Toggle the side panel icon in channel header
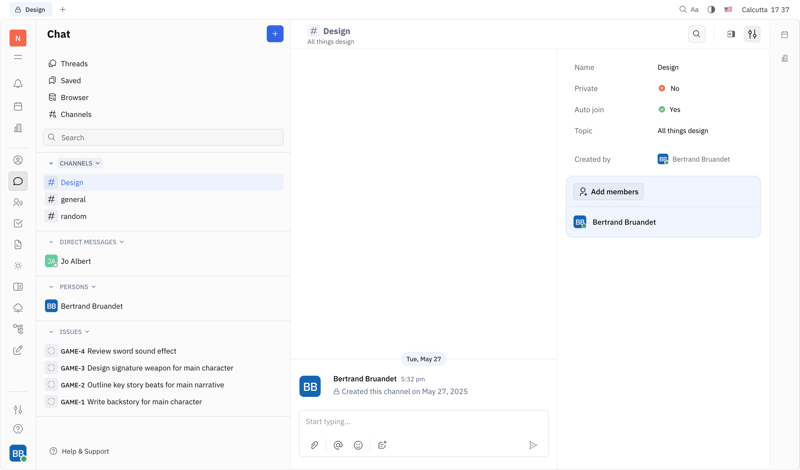This screenshot has height=470, width=800. point(731,34)
